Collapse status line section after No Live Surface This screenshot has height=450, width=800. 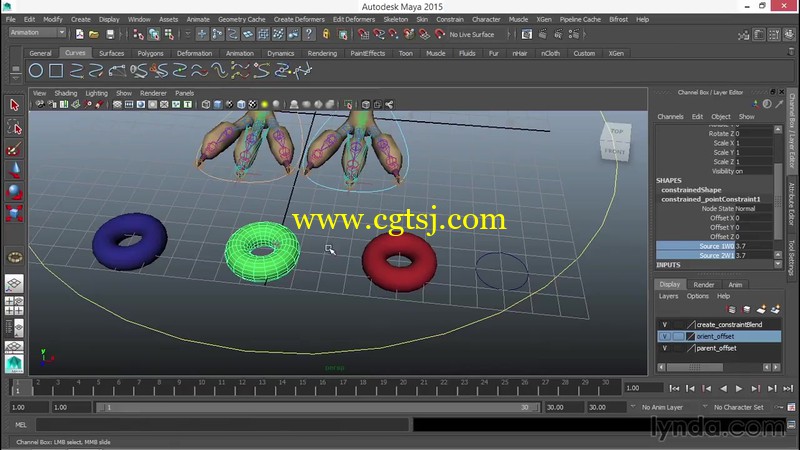pos(508,34)
